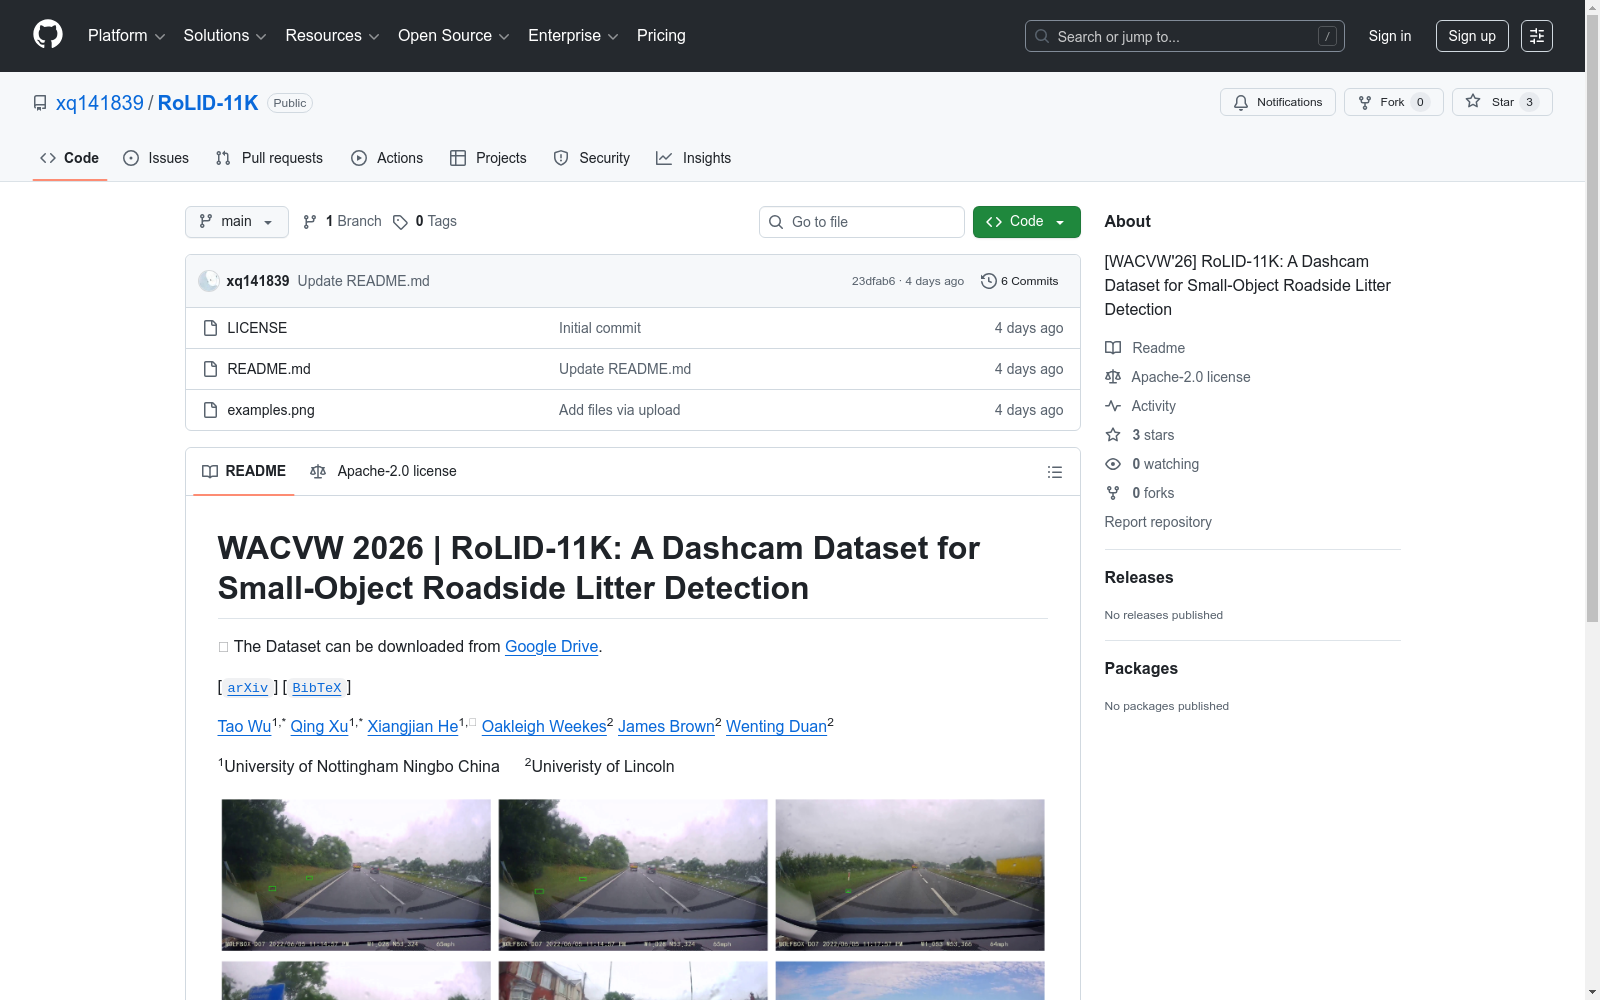Image resolution: width=1600 pixels, height=1000 pixels.
Task: Go to GitHub home via Octocat logo
Action: pyautogui.click(x=48, y=35)
